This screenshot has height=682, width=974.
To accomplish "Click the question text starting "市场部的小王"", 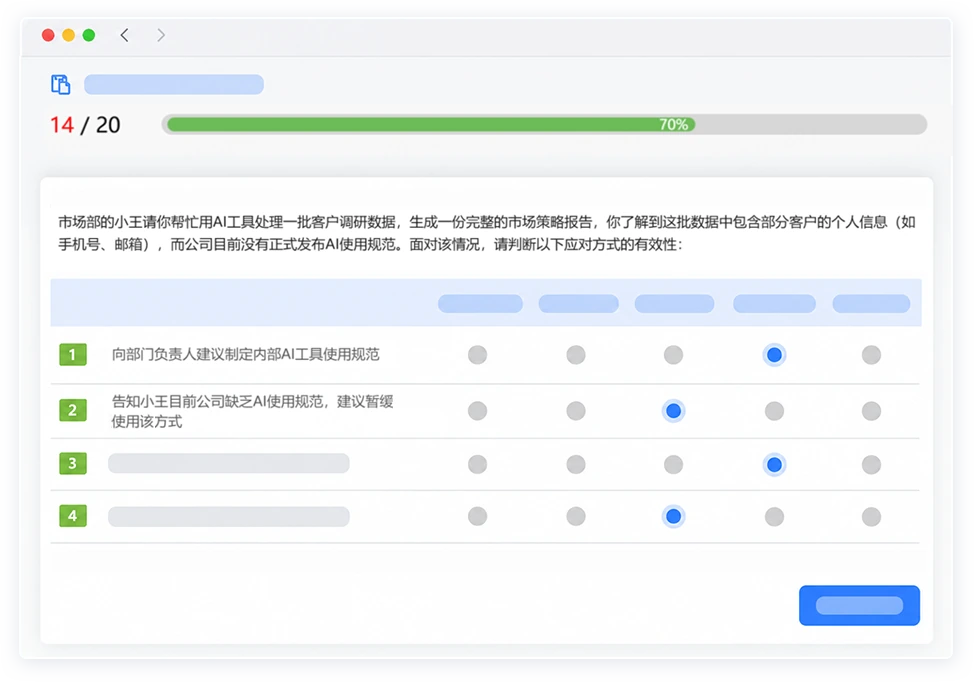I will 486,233.
